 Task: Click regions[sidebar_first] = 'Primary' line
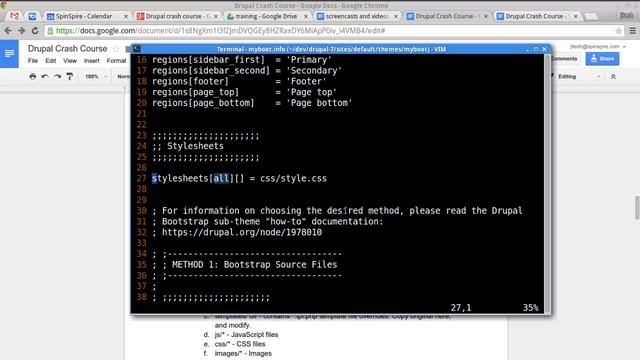pos(242,60)
